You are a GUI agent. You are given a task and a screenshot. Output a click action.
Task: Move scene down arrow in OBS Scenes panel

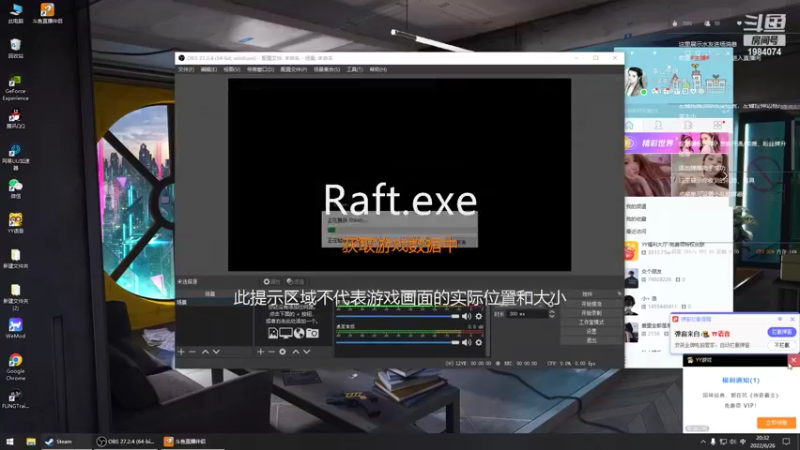[x=216, y=352]
